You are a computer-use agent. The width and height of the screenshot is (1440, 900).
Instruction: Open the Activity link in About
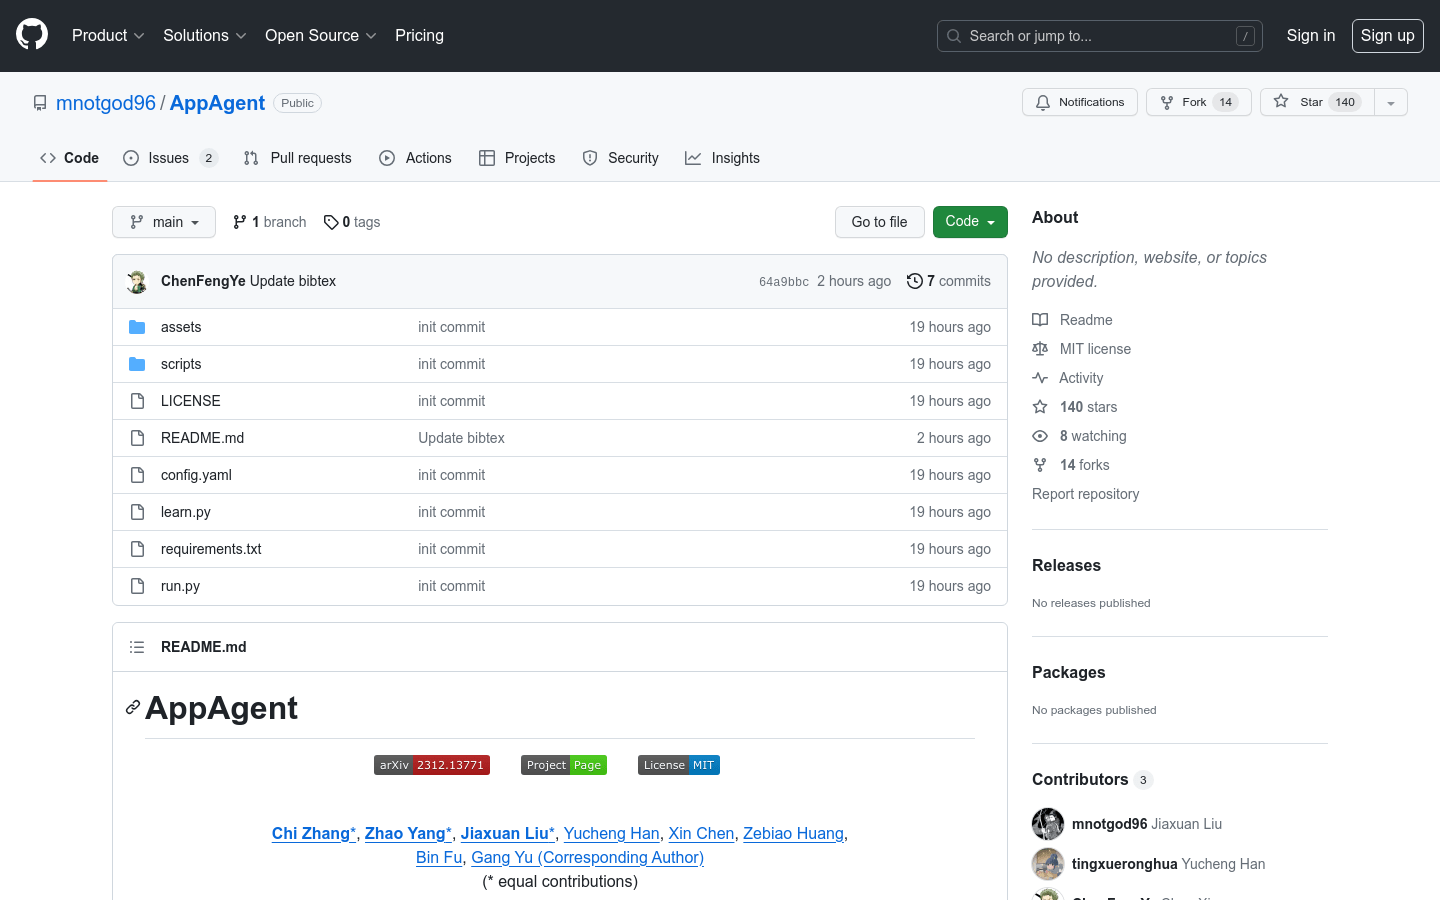coord(1068,378)
